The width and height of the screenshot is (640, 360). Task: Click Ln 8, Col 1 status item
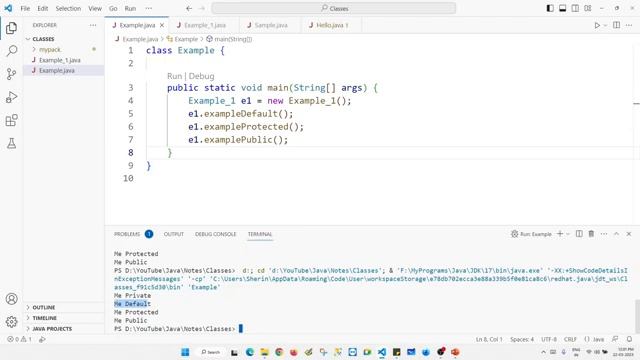pos(489,339)
